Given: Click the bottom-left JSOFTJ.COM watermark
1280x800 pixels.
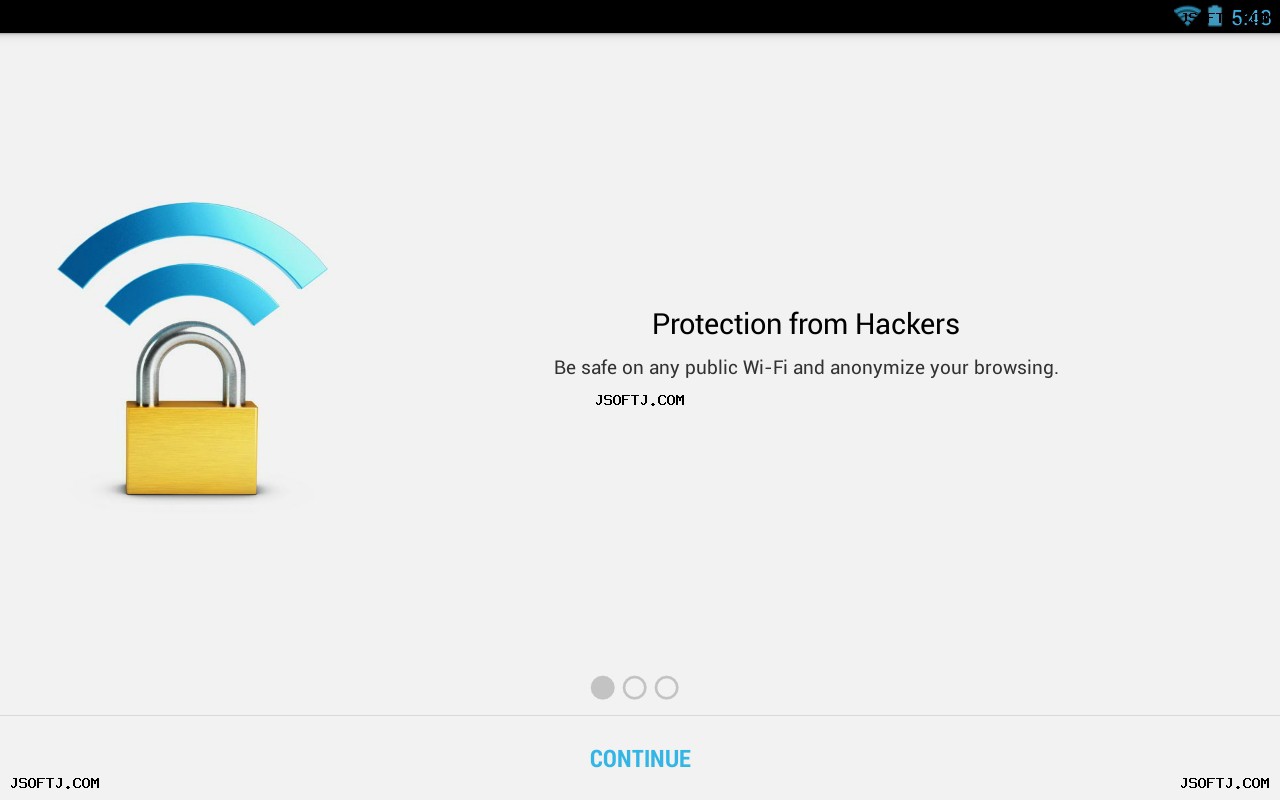Looking at the screenshot, I should click(55, 783).
